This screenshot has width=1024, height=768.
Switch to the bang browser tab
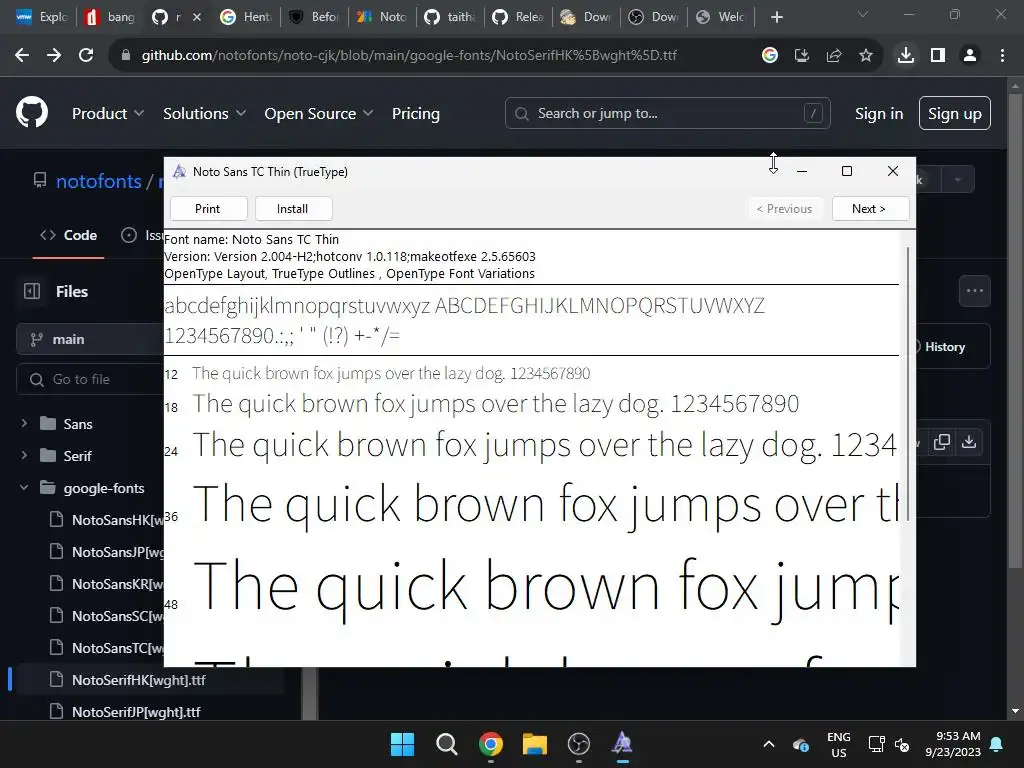click(110, 17)
